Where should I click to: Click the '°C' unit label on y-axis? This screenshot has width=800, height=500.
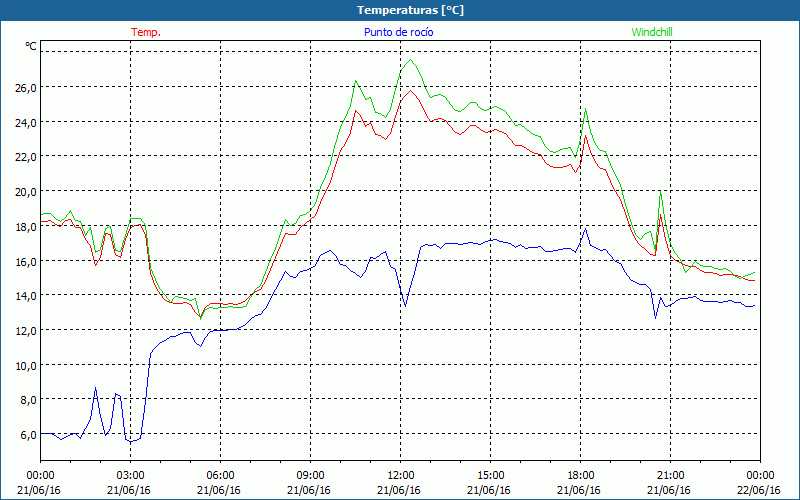click(31, 46)
